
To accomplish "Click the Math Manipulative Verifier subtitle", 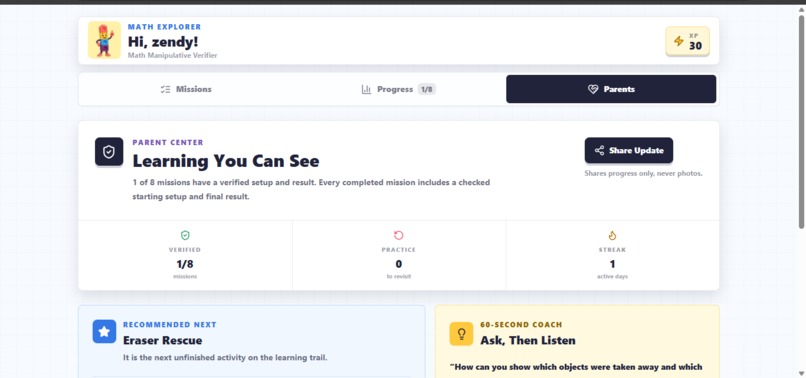I will 172,56.
